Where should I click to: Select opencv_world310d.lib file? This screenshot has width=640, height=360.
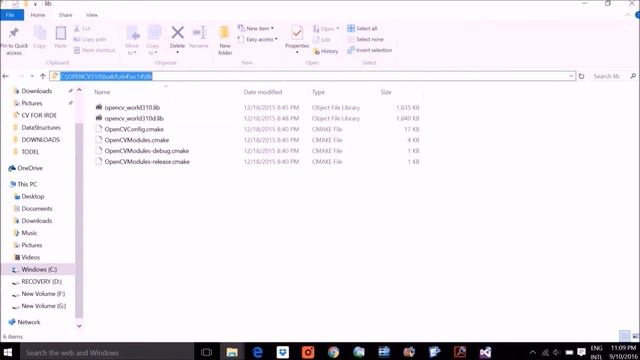click(x=134, y=118)
